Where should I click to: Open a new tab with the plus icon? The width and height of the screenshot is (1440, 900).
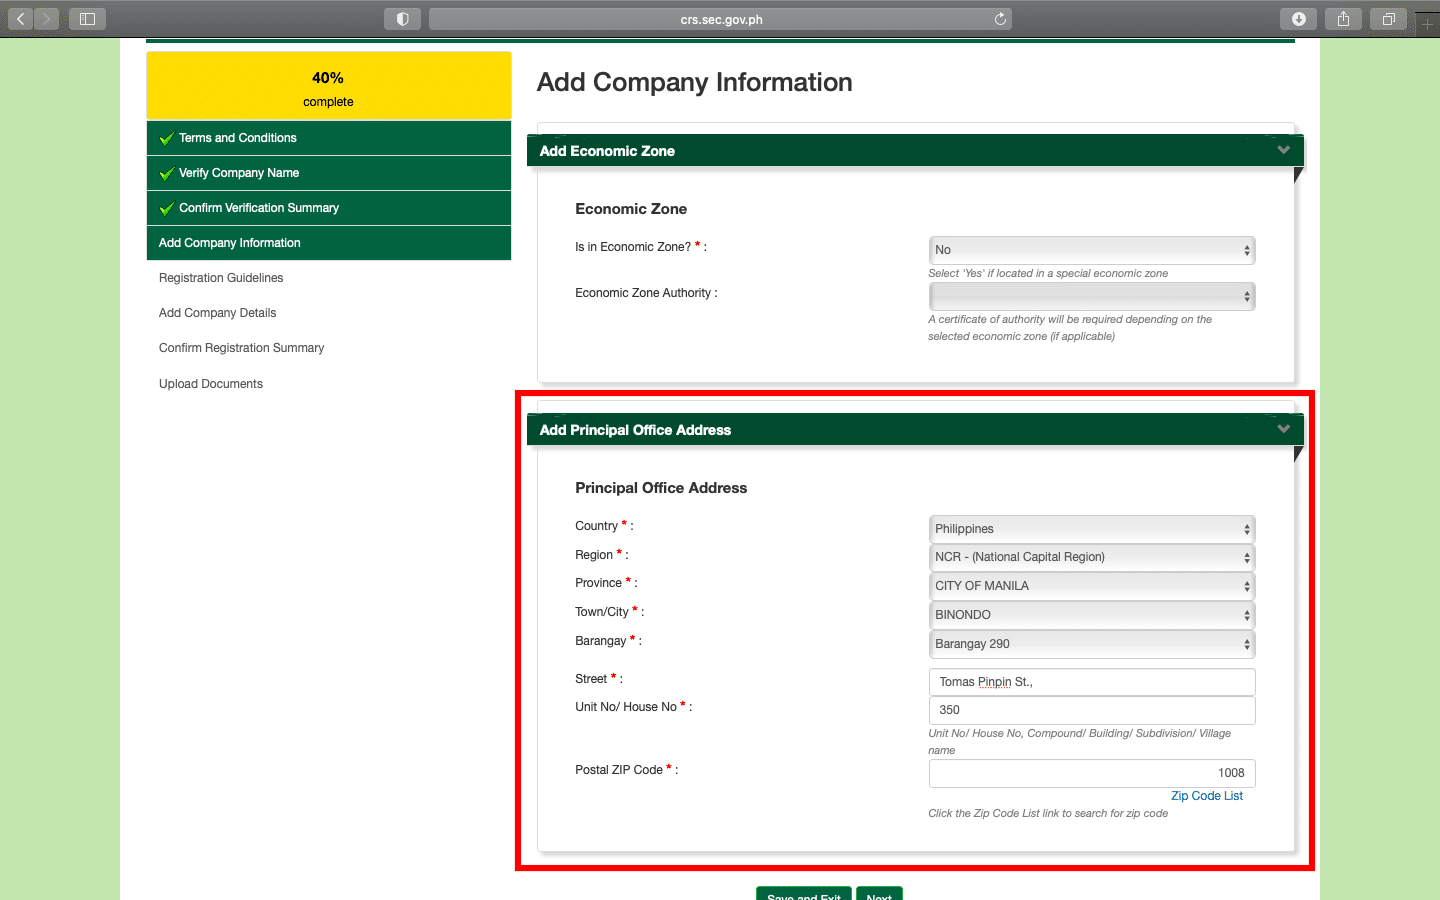(x=1427, y=22)
